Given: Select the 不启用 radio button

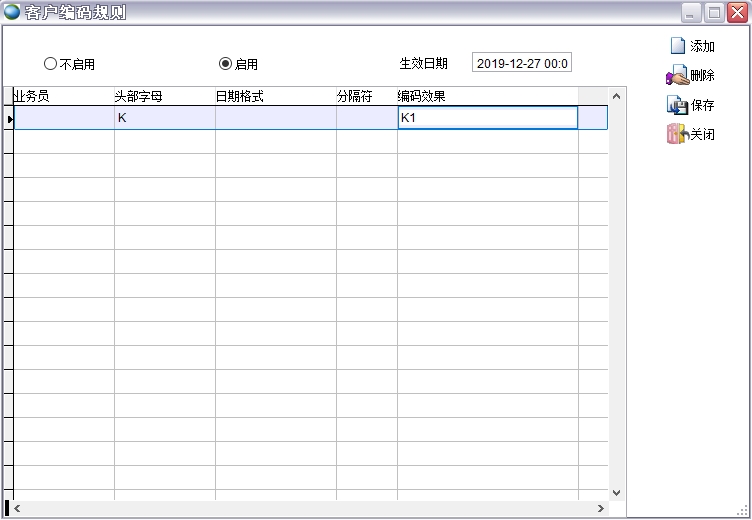Looking at the screenshot, I should (x=50, y=64).
